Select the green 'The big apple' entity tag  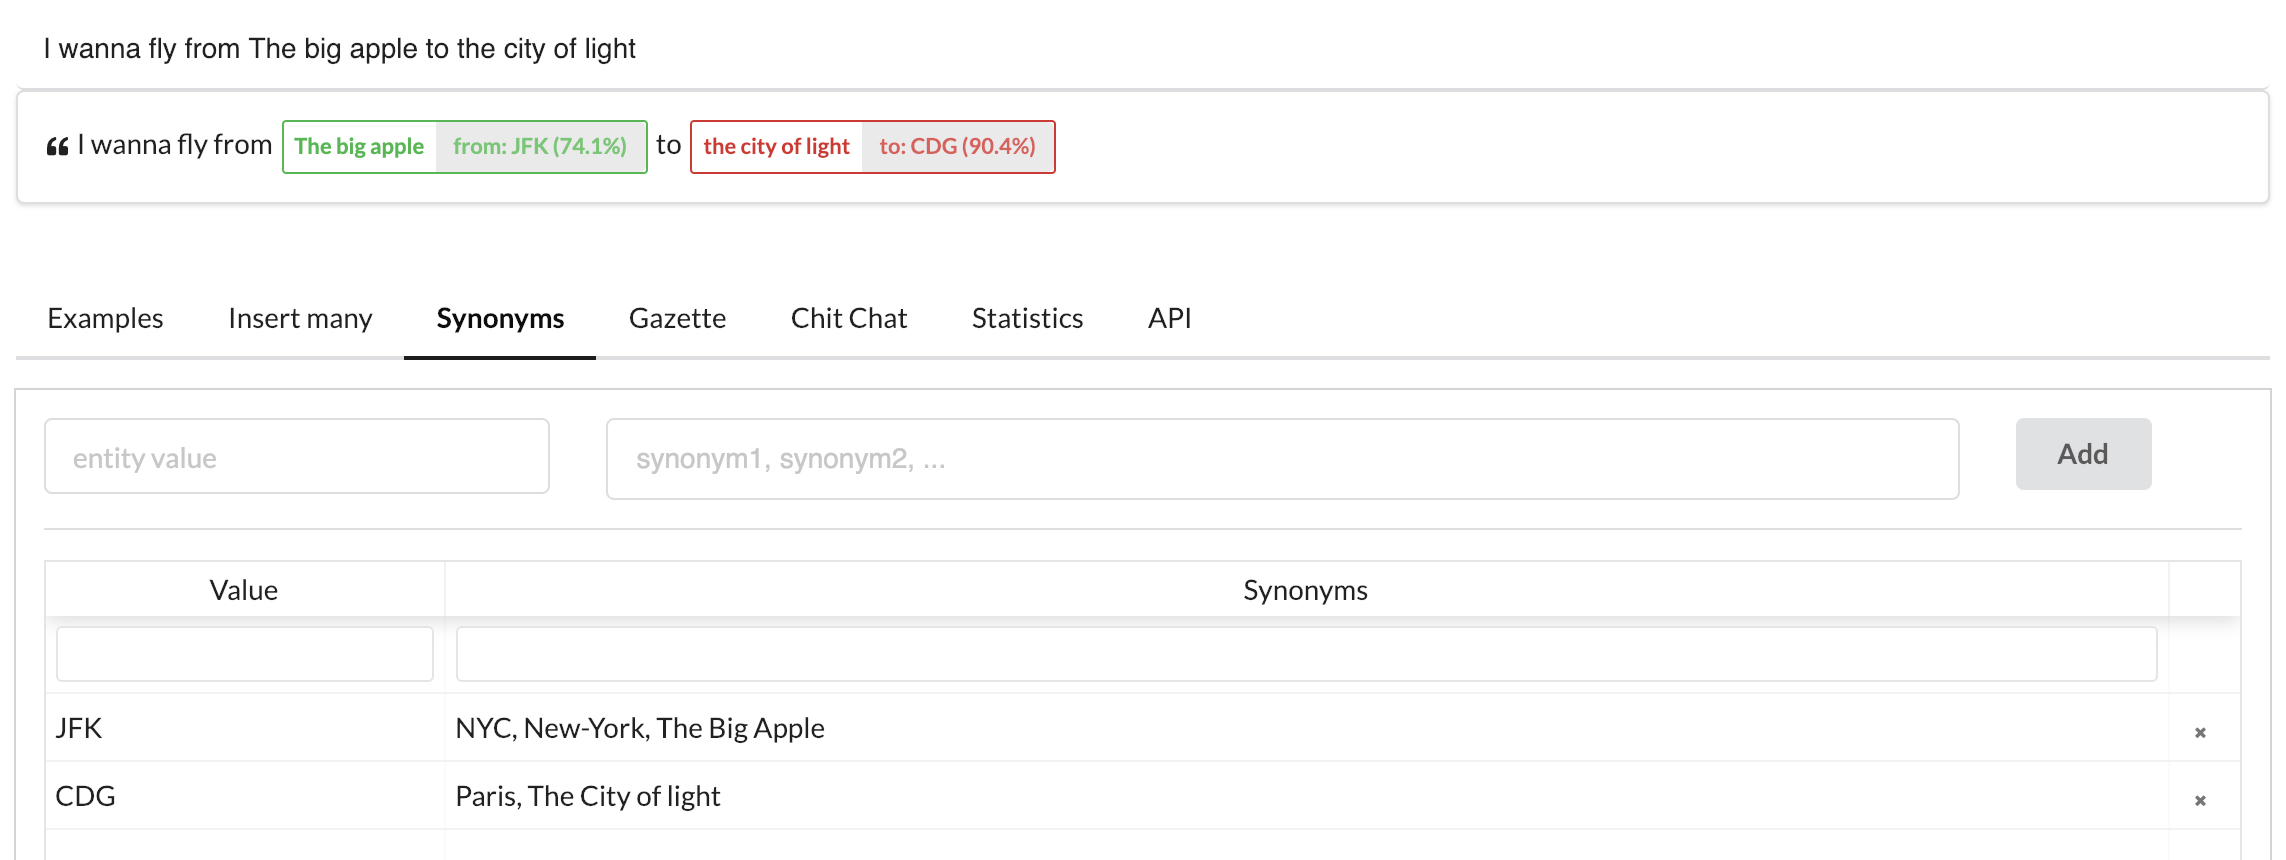click(359, 147)
